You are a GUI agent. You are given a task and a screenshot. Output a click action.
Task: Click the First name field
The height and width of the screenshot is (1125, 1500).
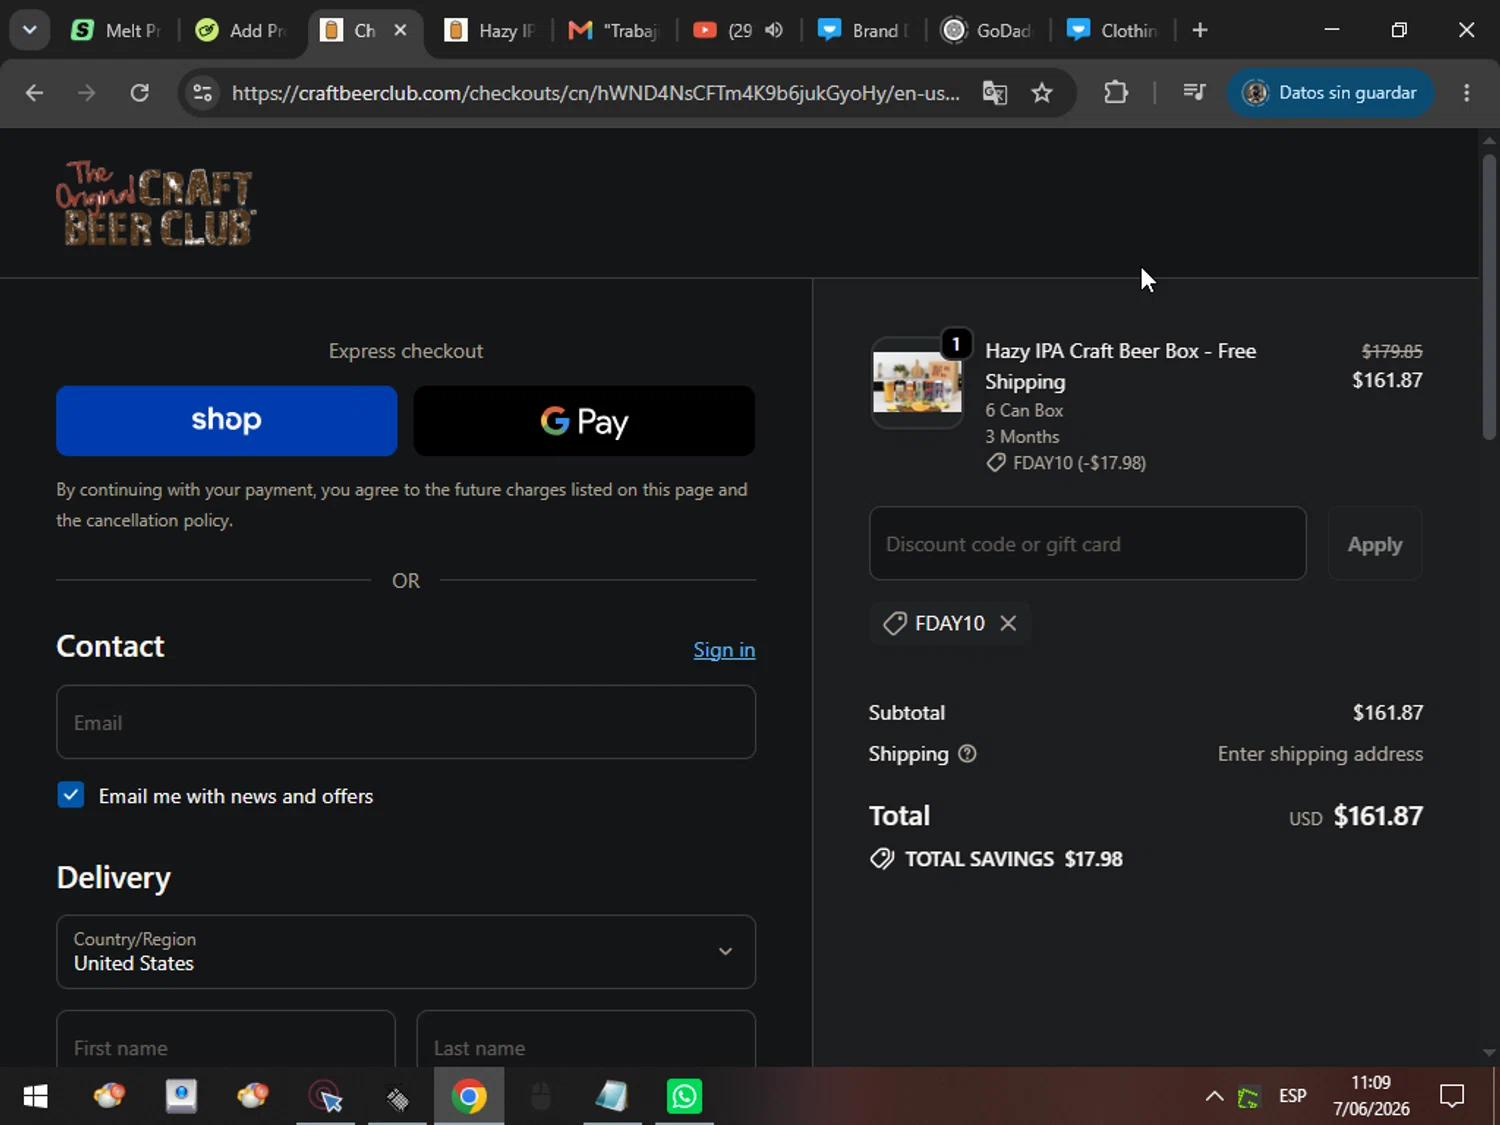[x=226, y=1040]
